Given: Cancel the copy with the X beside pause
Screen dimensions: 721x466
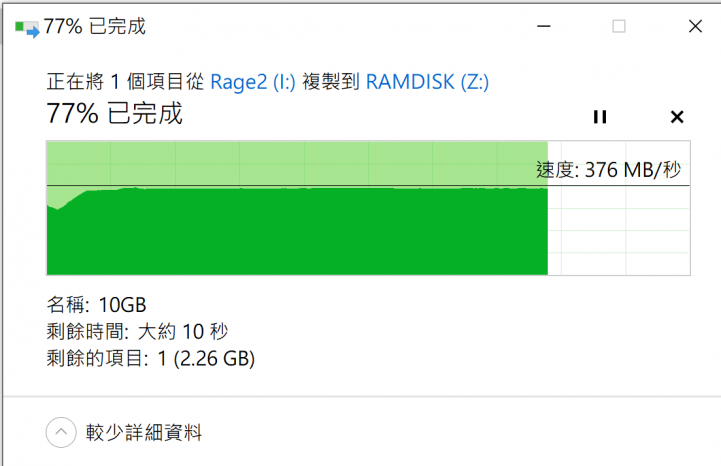Looking at the screenshot, I should [677, 117].
